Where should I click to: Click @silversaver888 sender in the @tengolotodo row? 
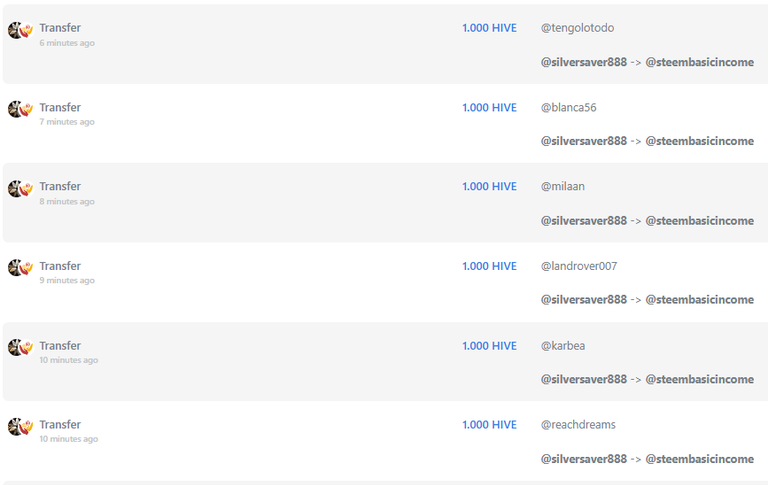click(583, 62)
